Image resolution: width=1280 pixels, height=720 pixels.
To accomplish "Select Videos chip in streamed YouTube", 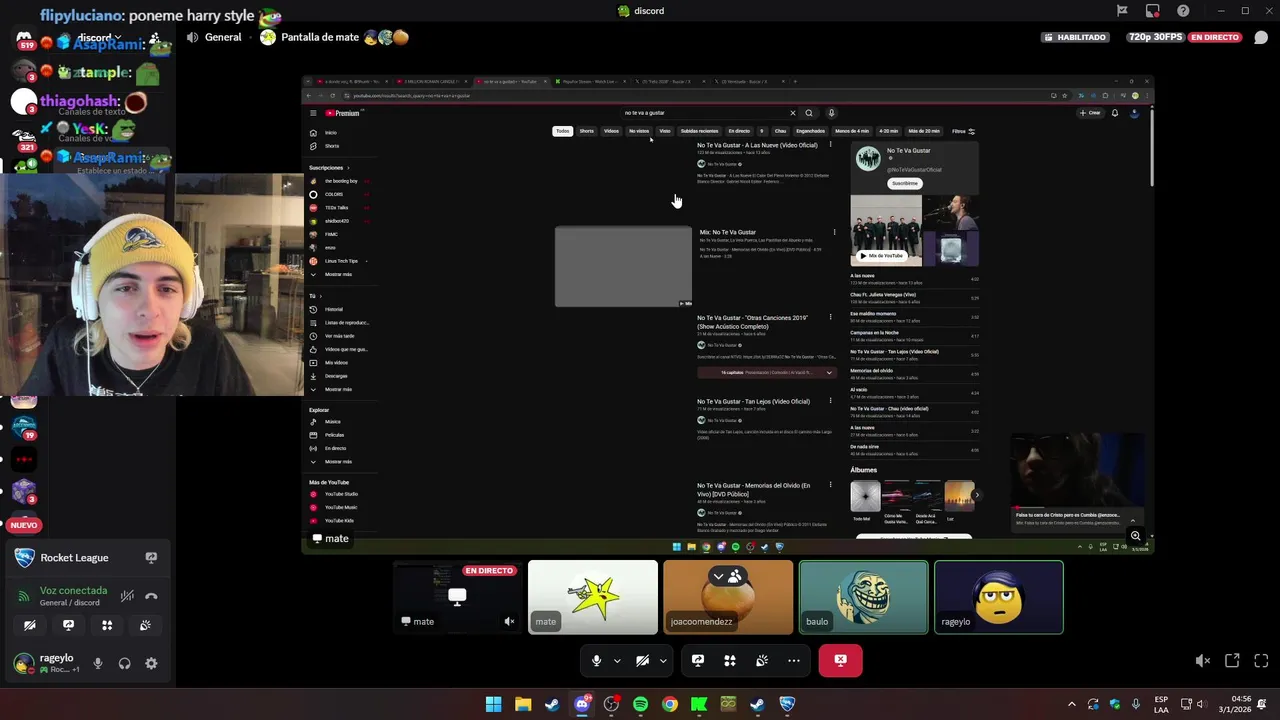I will 611,131.
